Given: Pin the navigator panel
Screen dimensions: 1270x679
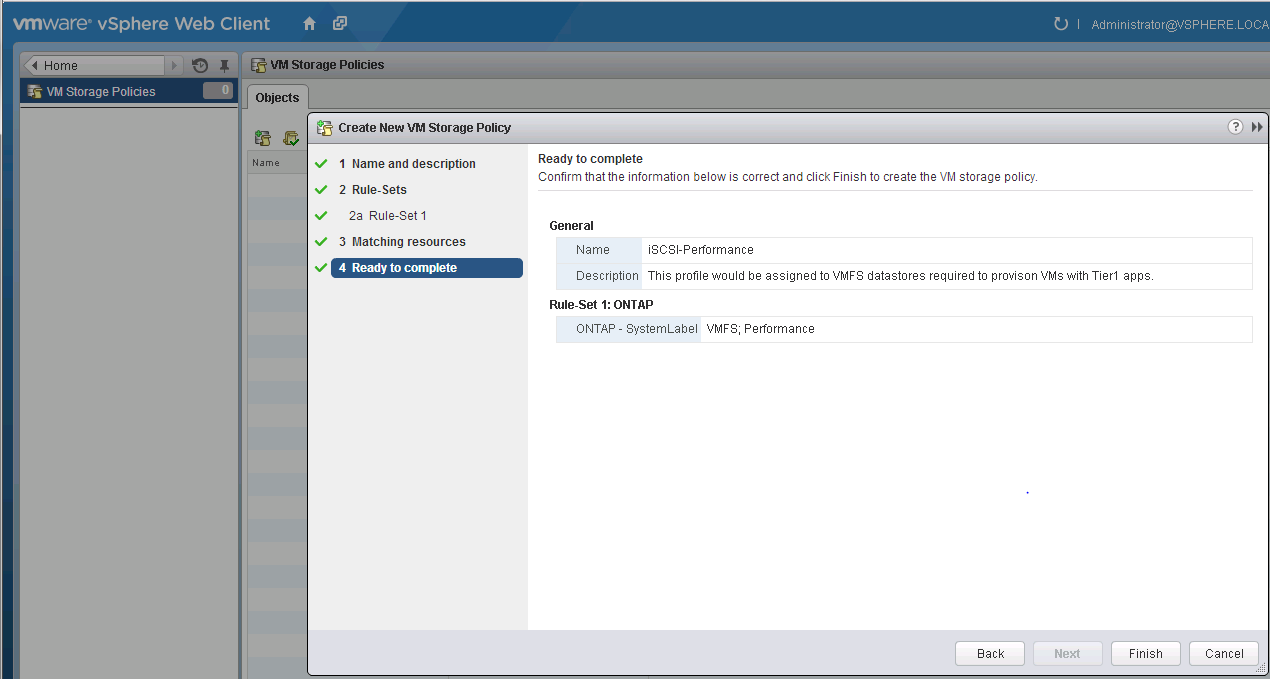Looking at the screenshot, I should (225, 65).
